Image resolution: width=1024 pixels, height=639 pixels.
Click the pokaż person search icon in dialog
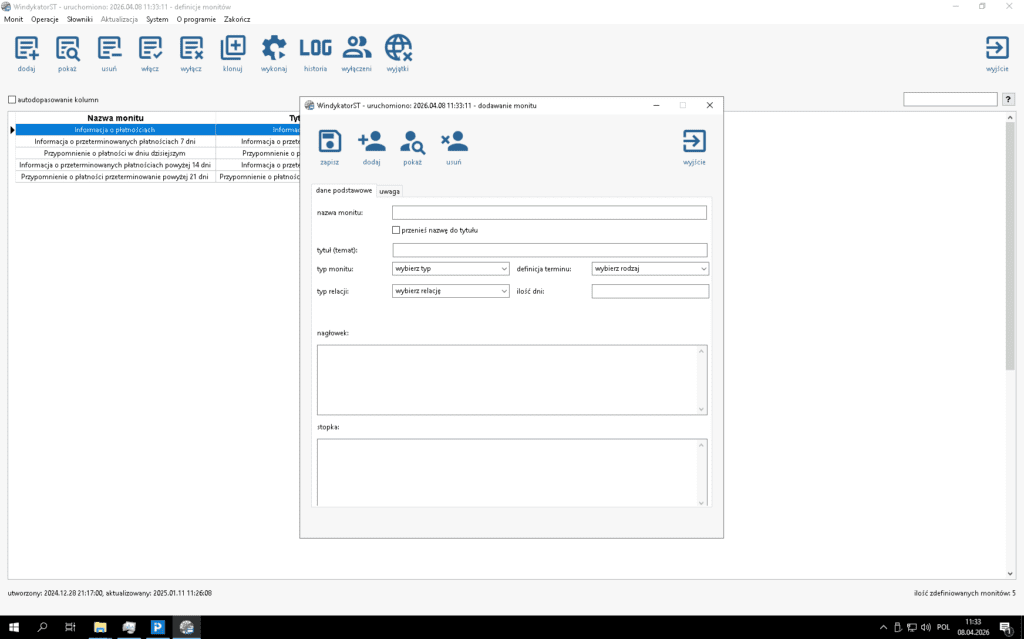point(412,142)
